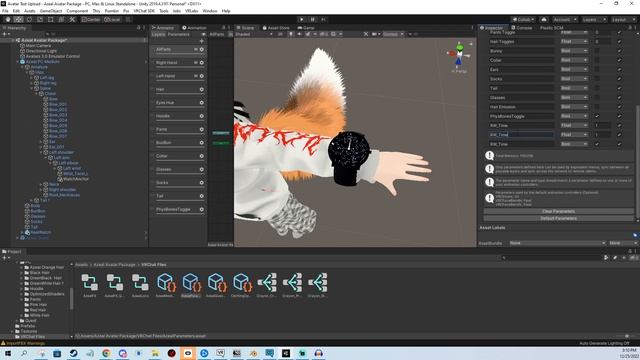Select the Rotate tool in toolbar

[29, 19]
